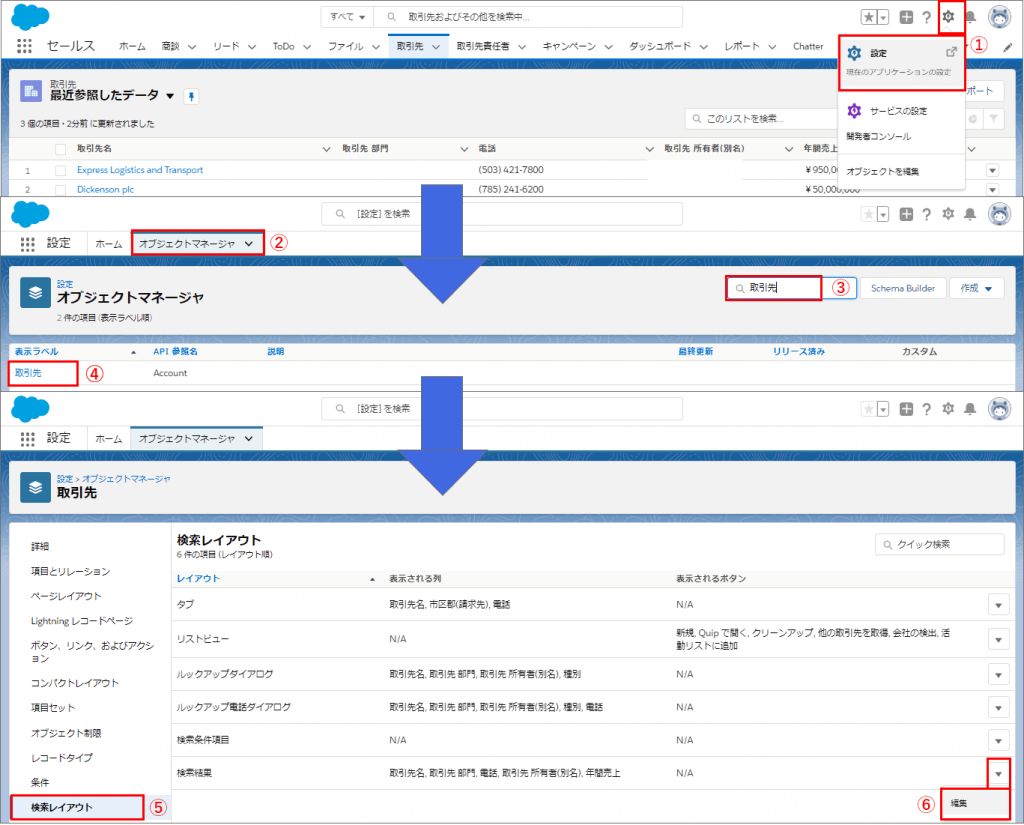Click the avatar on the 取引先 search layout page header

pos(999,408)
